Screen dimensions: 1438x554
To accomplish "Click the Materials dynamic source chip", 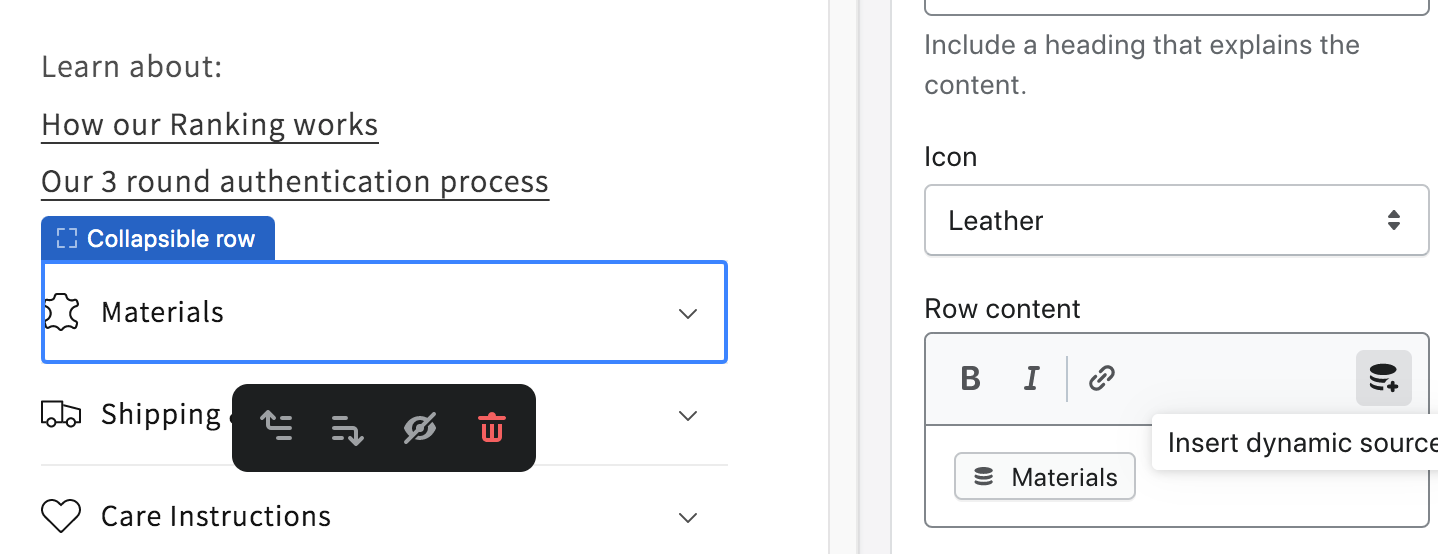I will click(x=1045, y=477).
